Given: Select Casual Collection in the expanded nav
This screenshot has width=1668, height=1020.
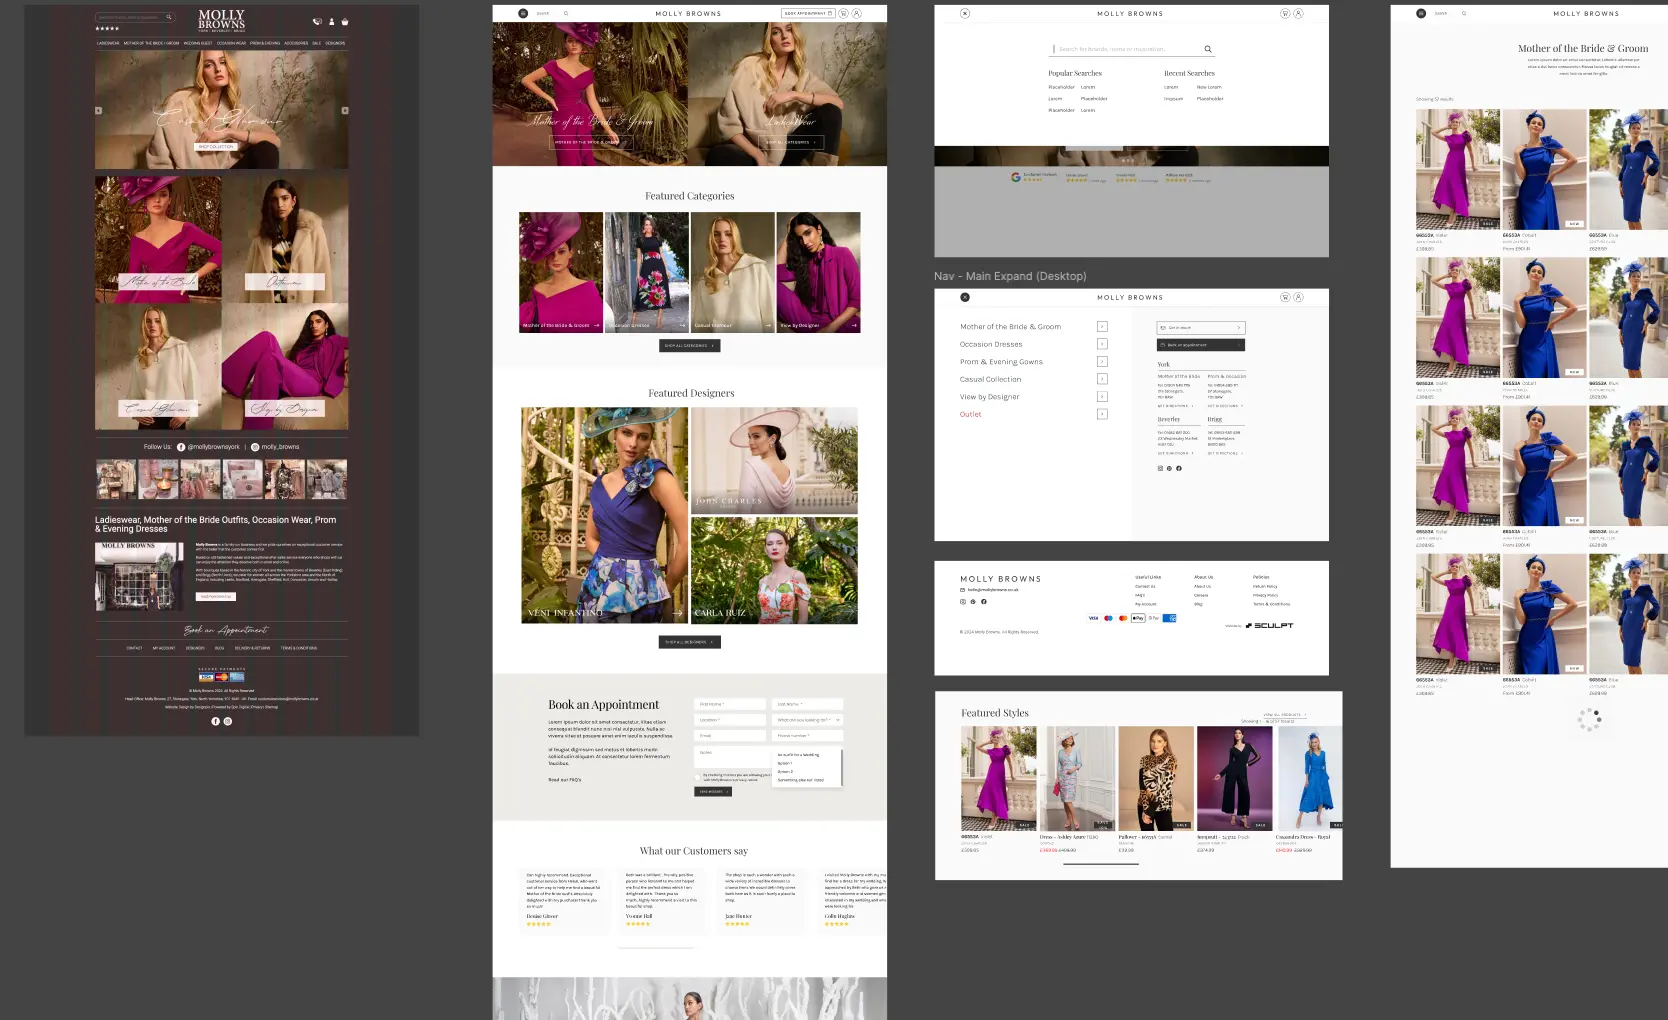Looking at the screenshot, I should pyautogui.click(x=990, y=379).
